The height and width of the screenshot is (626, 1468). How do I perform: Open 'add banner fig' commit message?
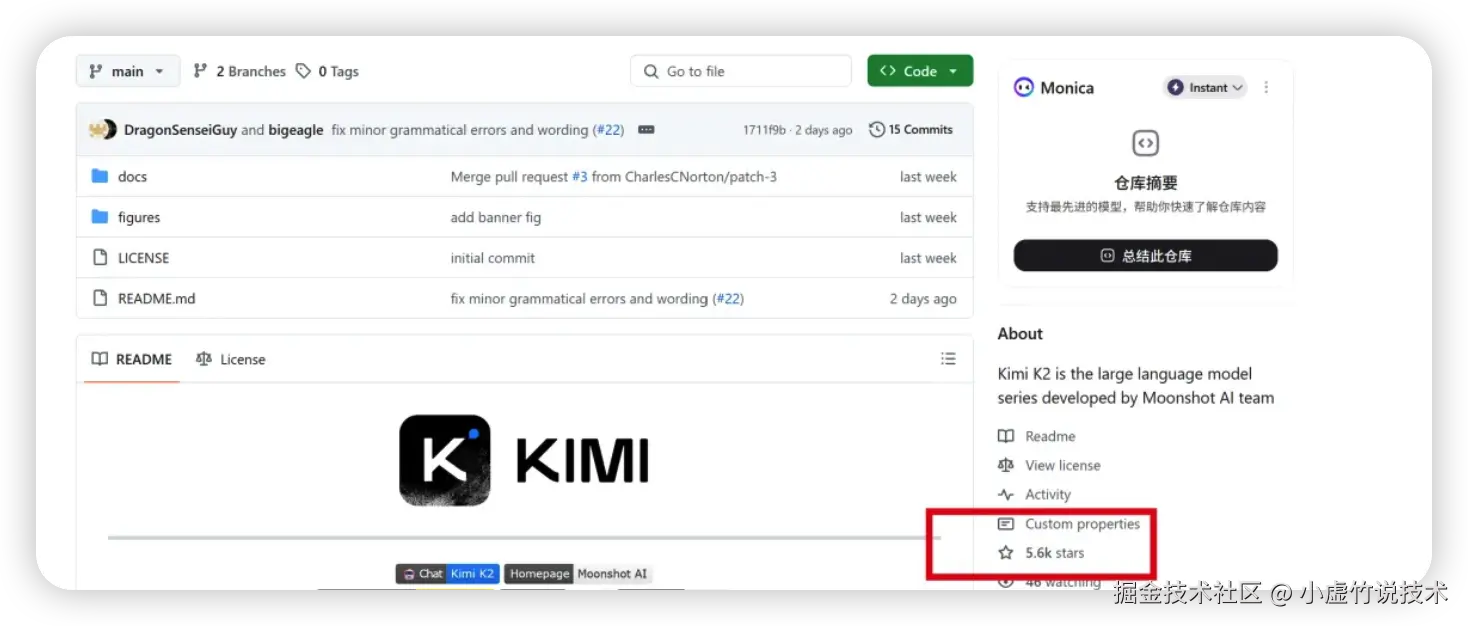pyautogui.click(x=496, y=218)
